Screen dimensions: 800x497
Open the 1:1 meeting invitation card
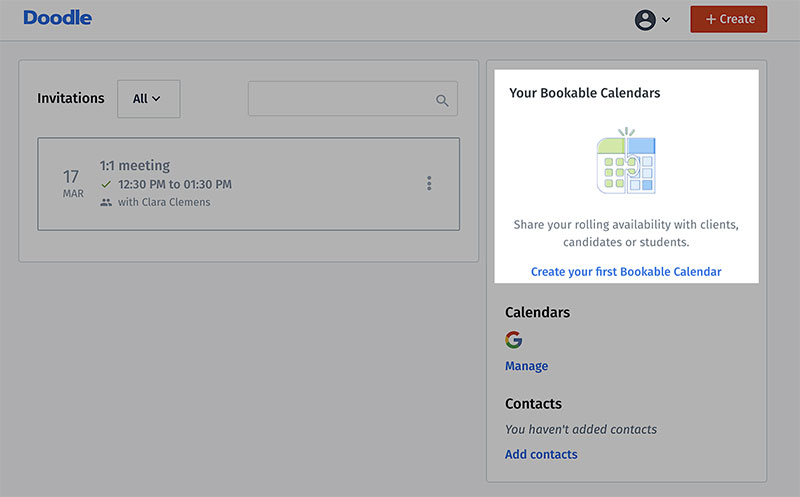point(248,184)
